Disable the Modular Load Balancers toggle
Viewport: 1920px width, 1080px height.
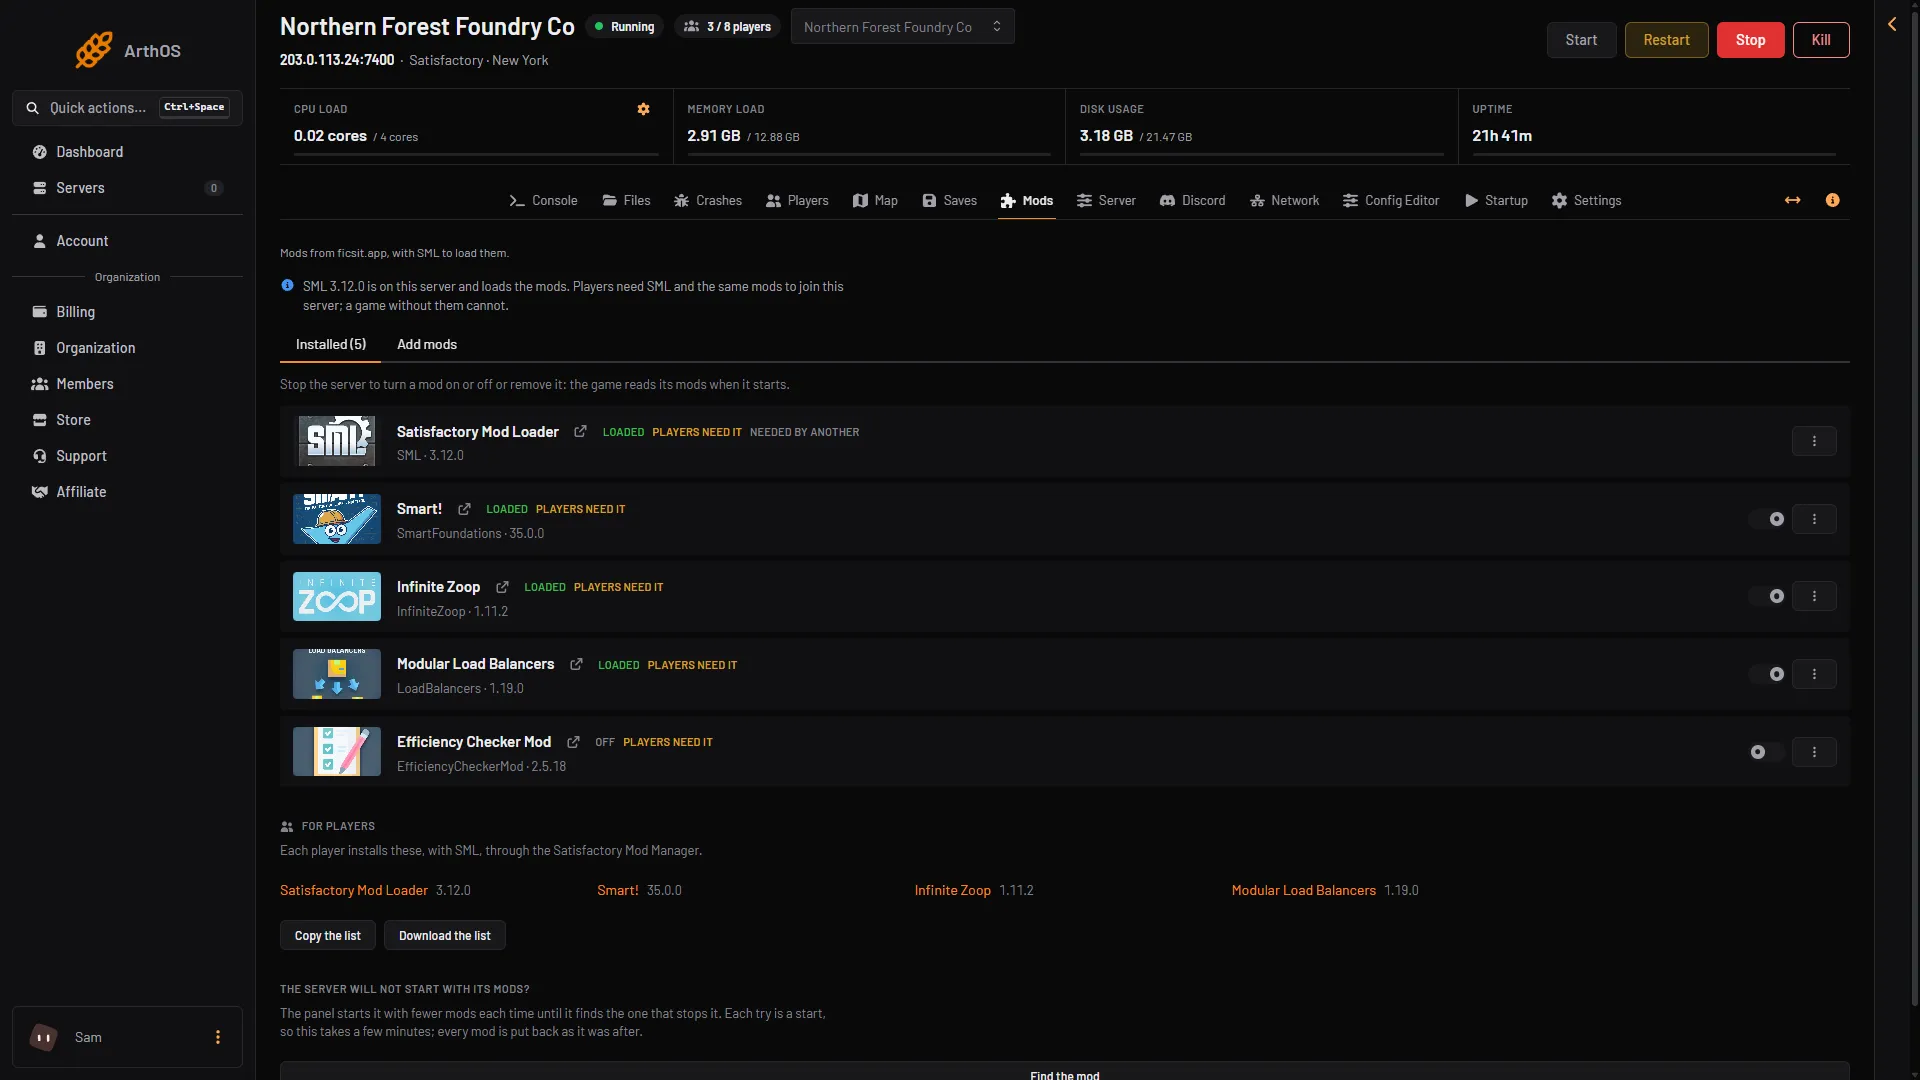pyautogui.click(x=1767, y=674)
